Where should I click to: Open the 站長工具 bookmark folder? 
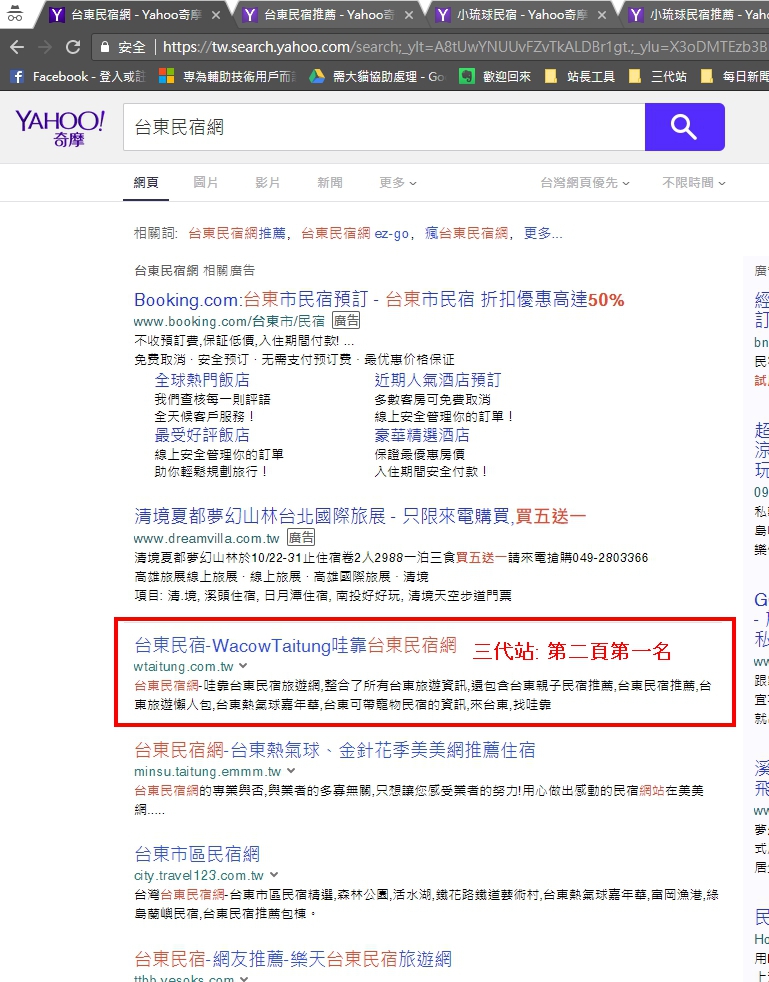[580, 76]
